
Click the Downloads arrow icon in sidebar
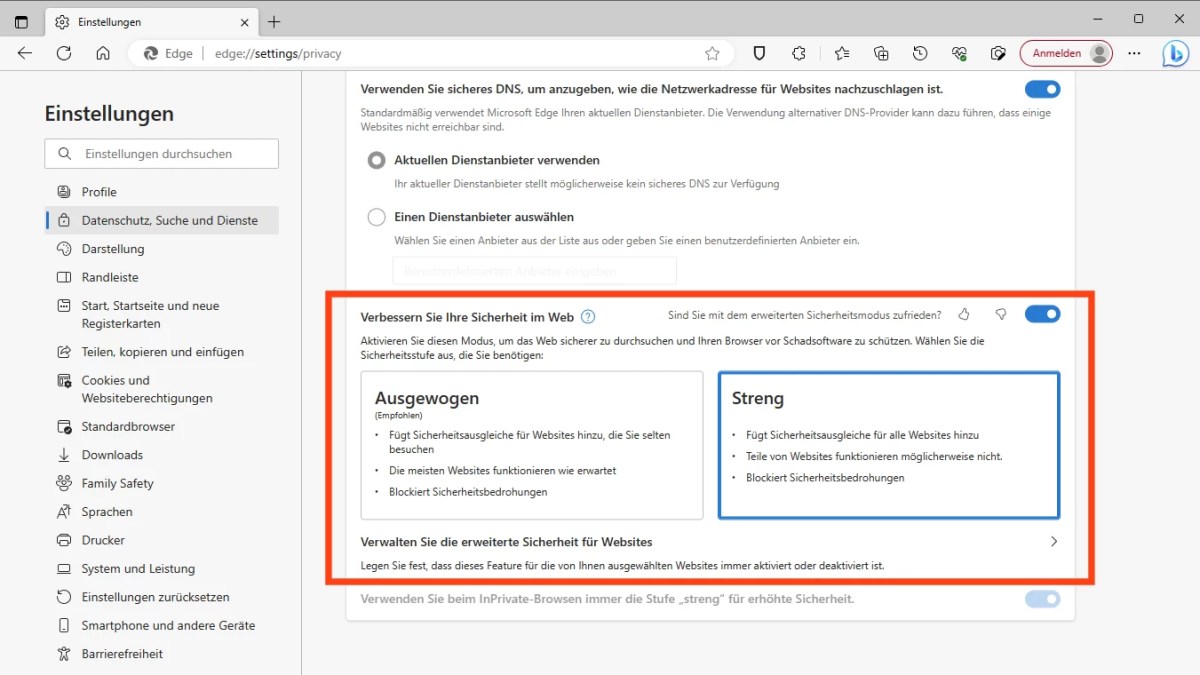click(64, 455)
